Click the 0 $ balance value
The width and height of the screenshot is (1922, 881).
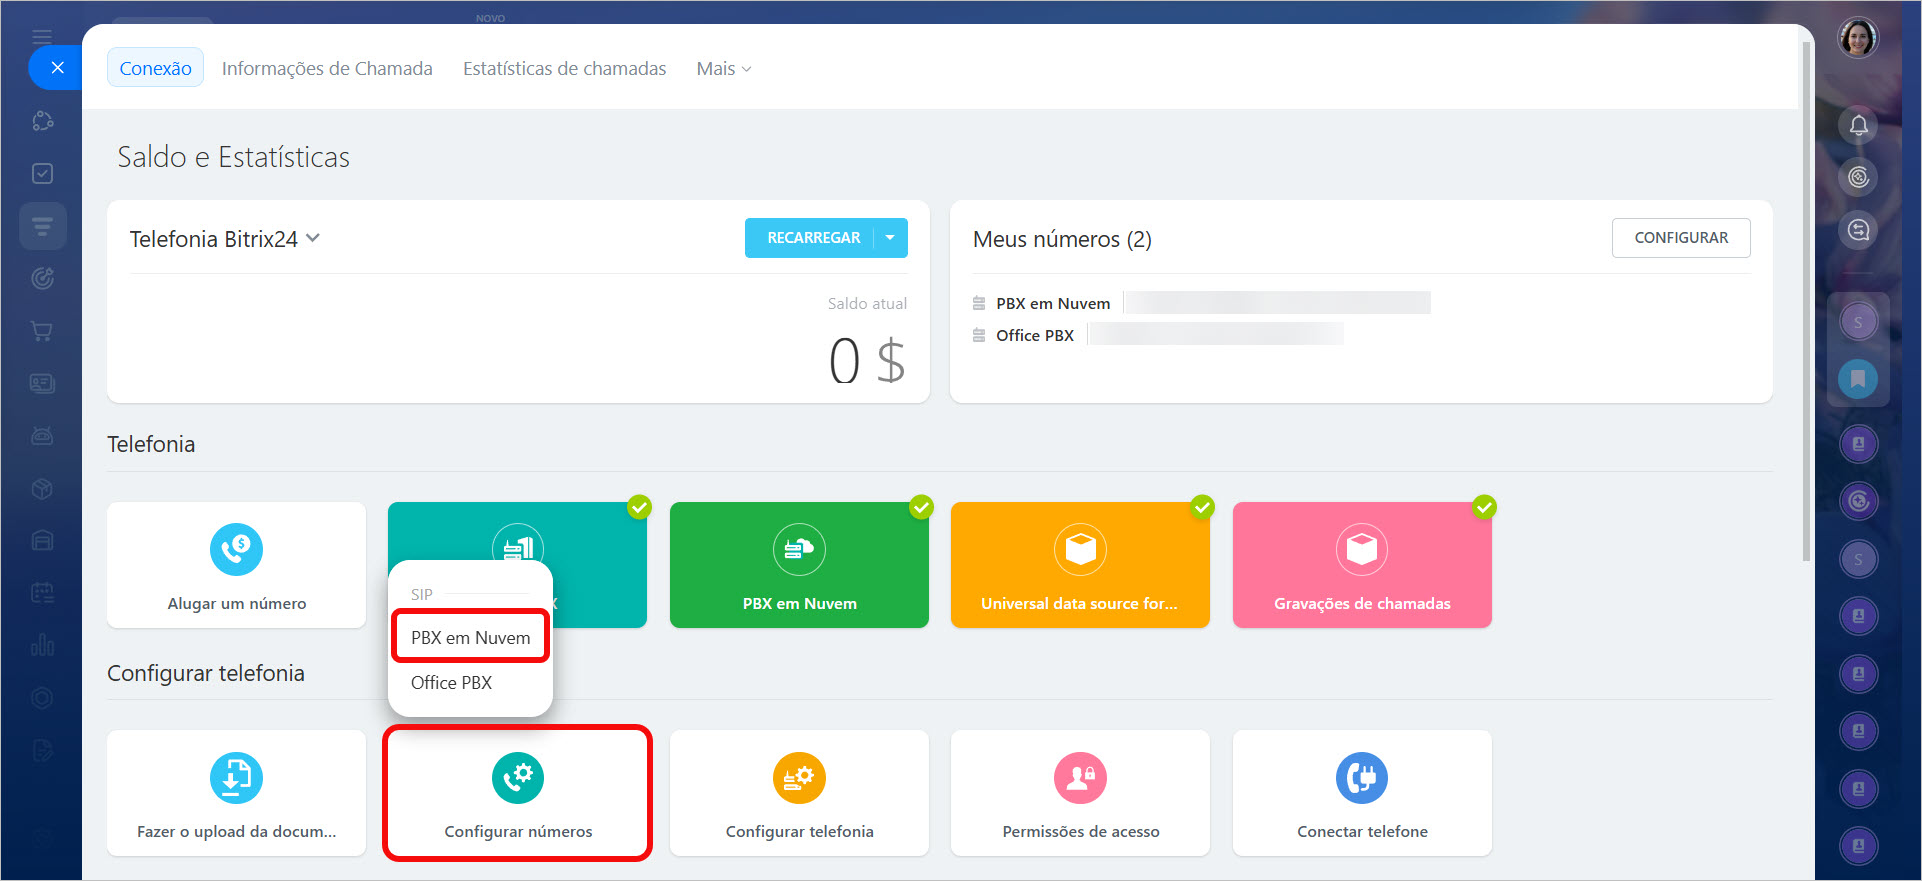(867, 360)
